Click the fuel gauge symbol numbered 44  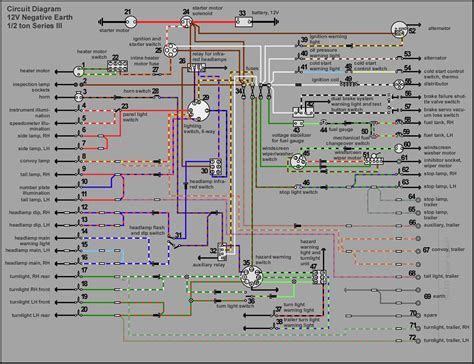click(322, 123)
